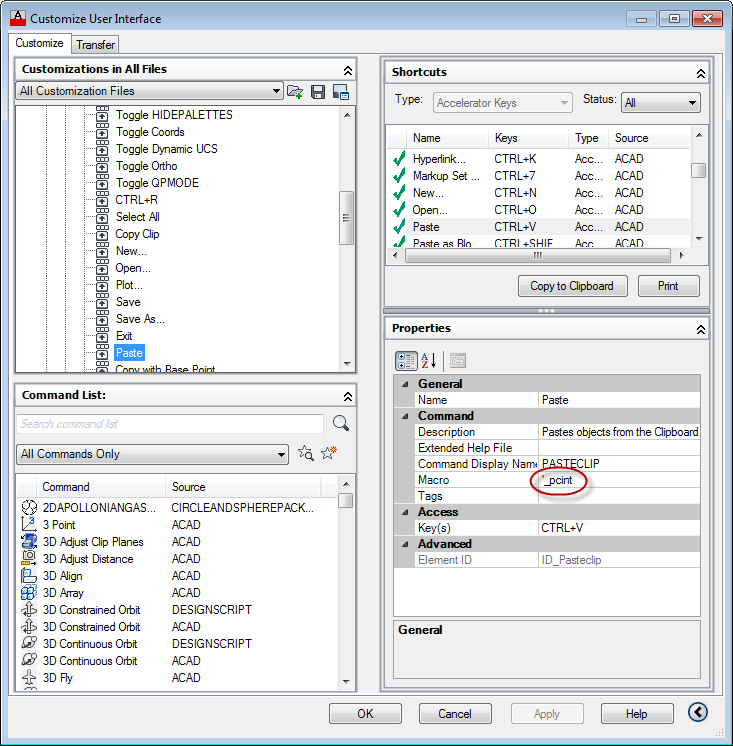Click the Display filters icon beside Save
The image size is (733, 746).
coord(340,91)
